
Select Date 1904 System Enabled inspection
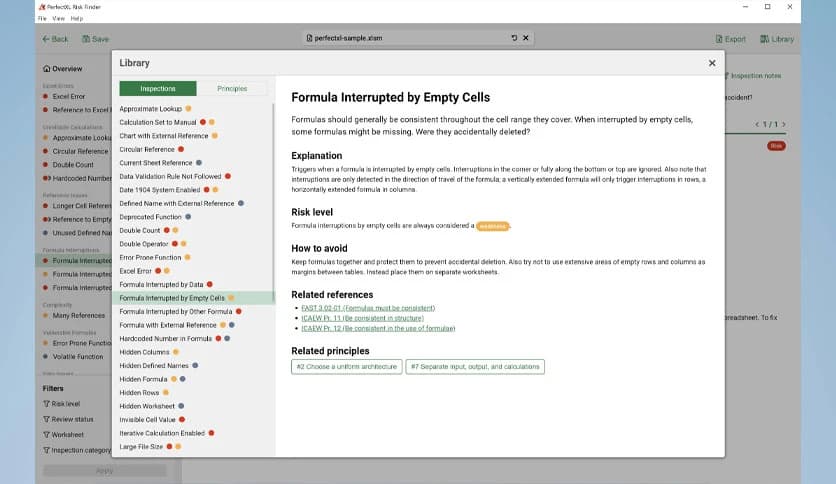tap(168, 190)
